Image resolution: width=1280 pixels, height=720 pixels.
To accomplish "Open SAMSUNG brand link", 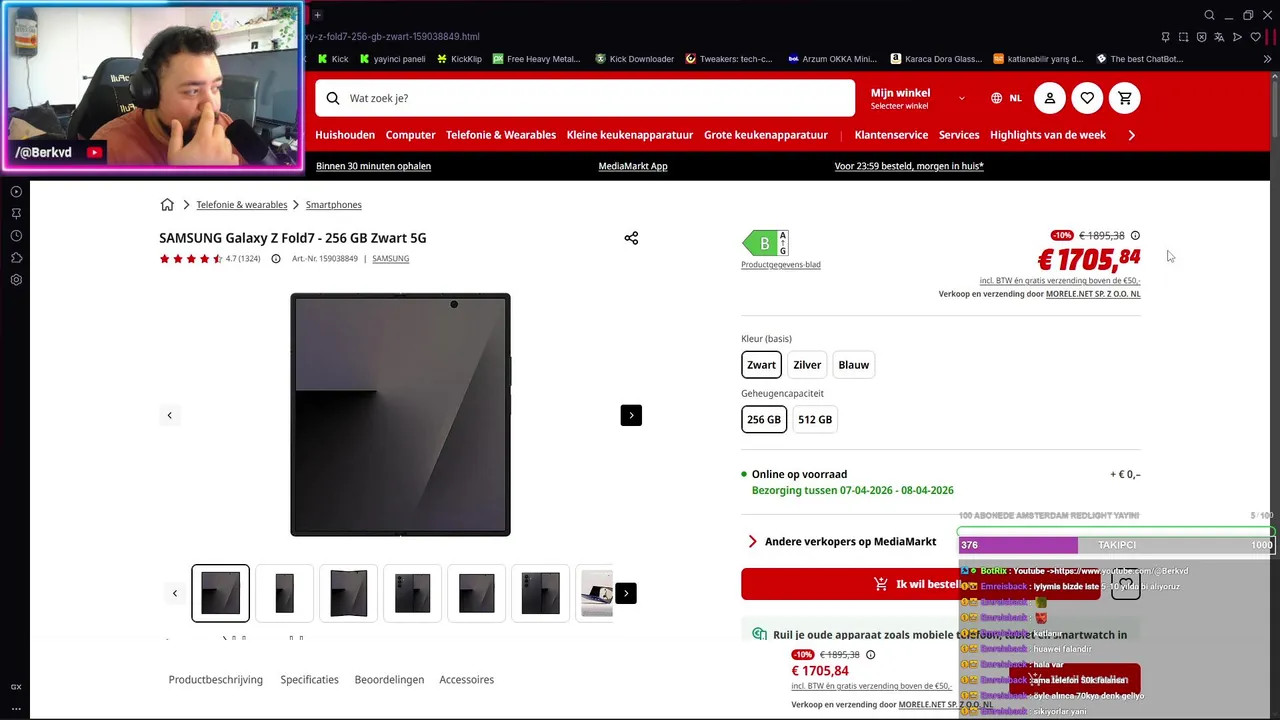I will click(x=390, y=259).
